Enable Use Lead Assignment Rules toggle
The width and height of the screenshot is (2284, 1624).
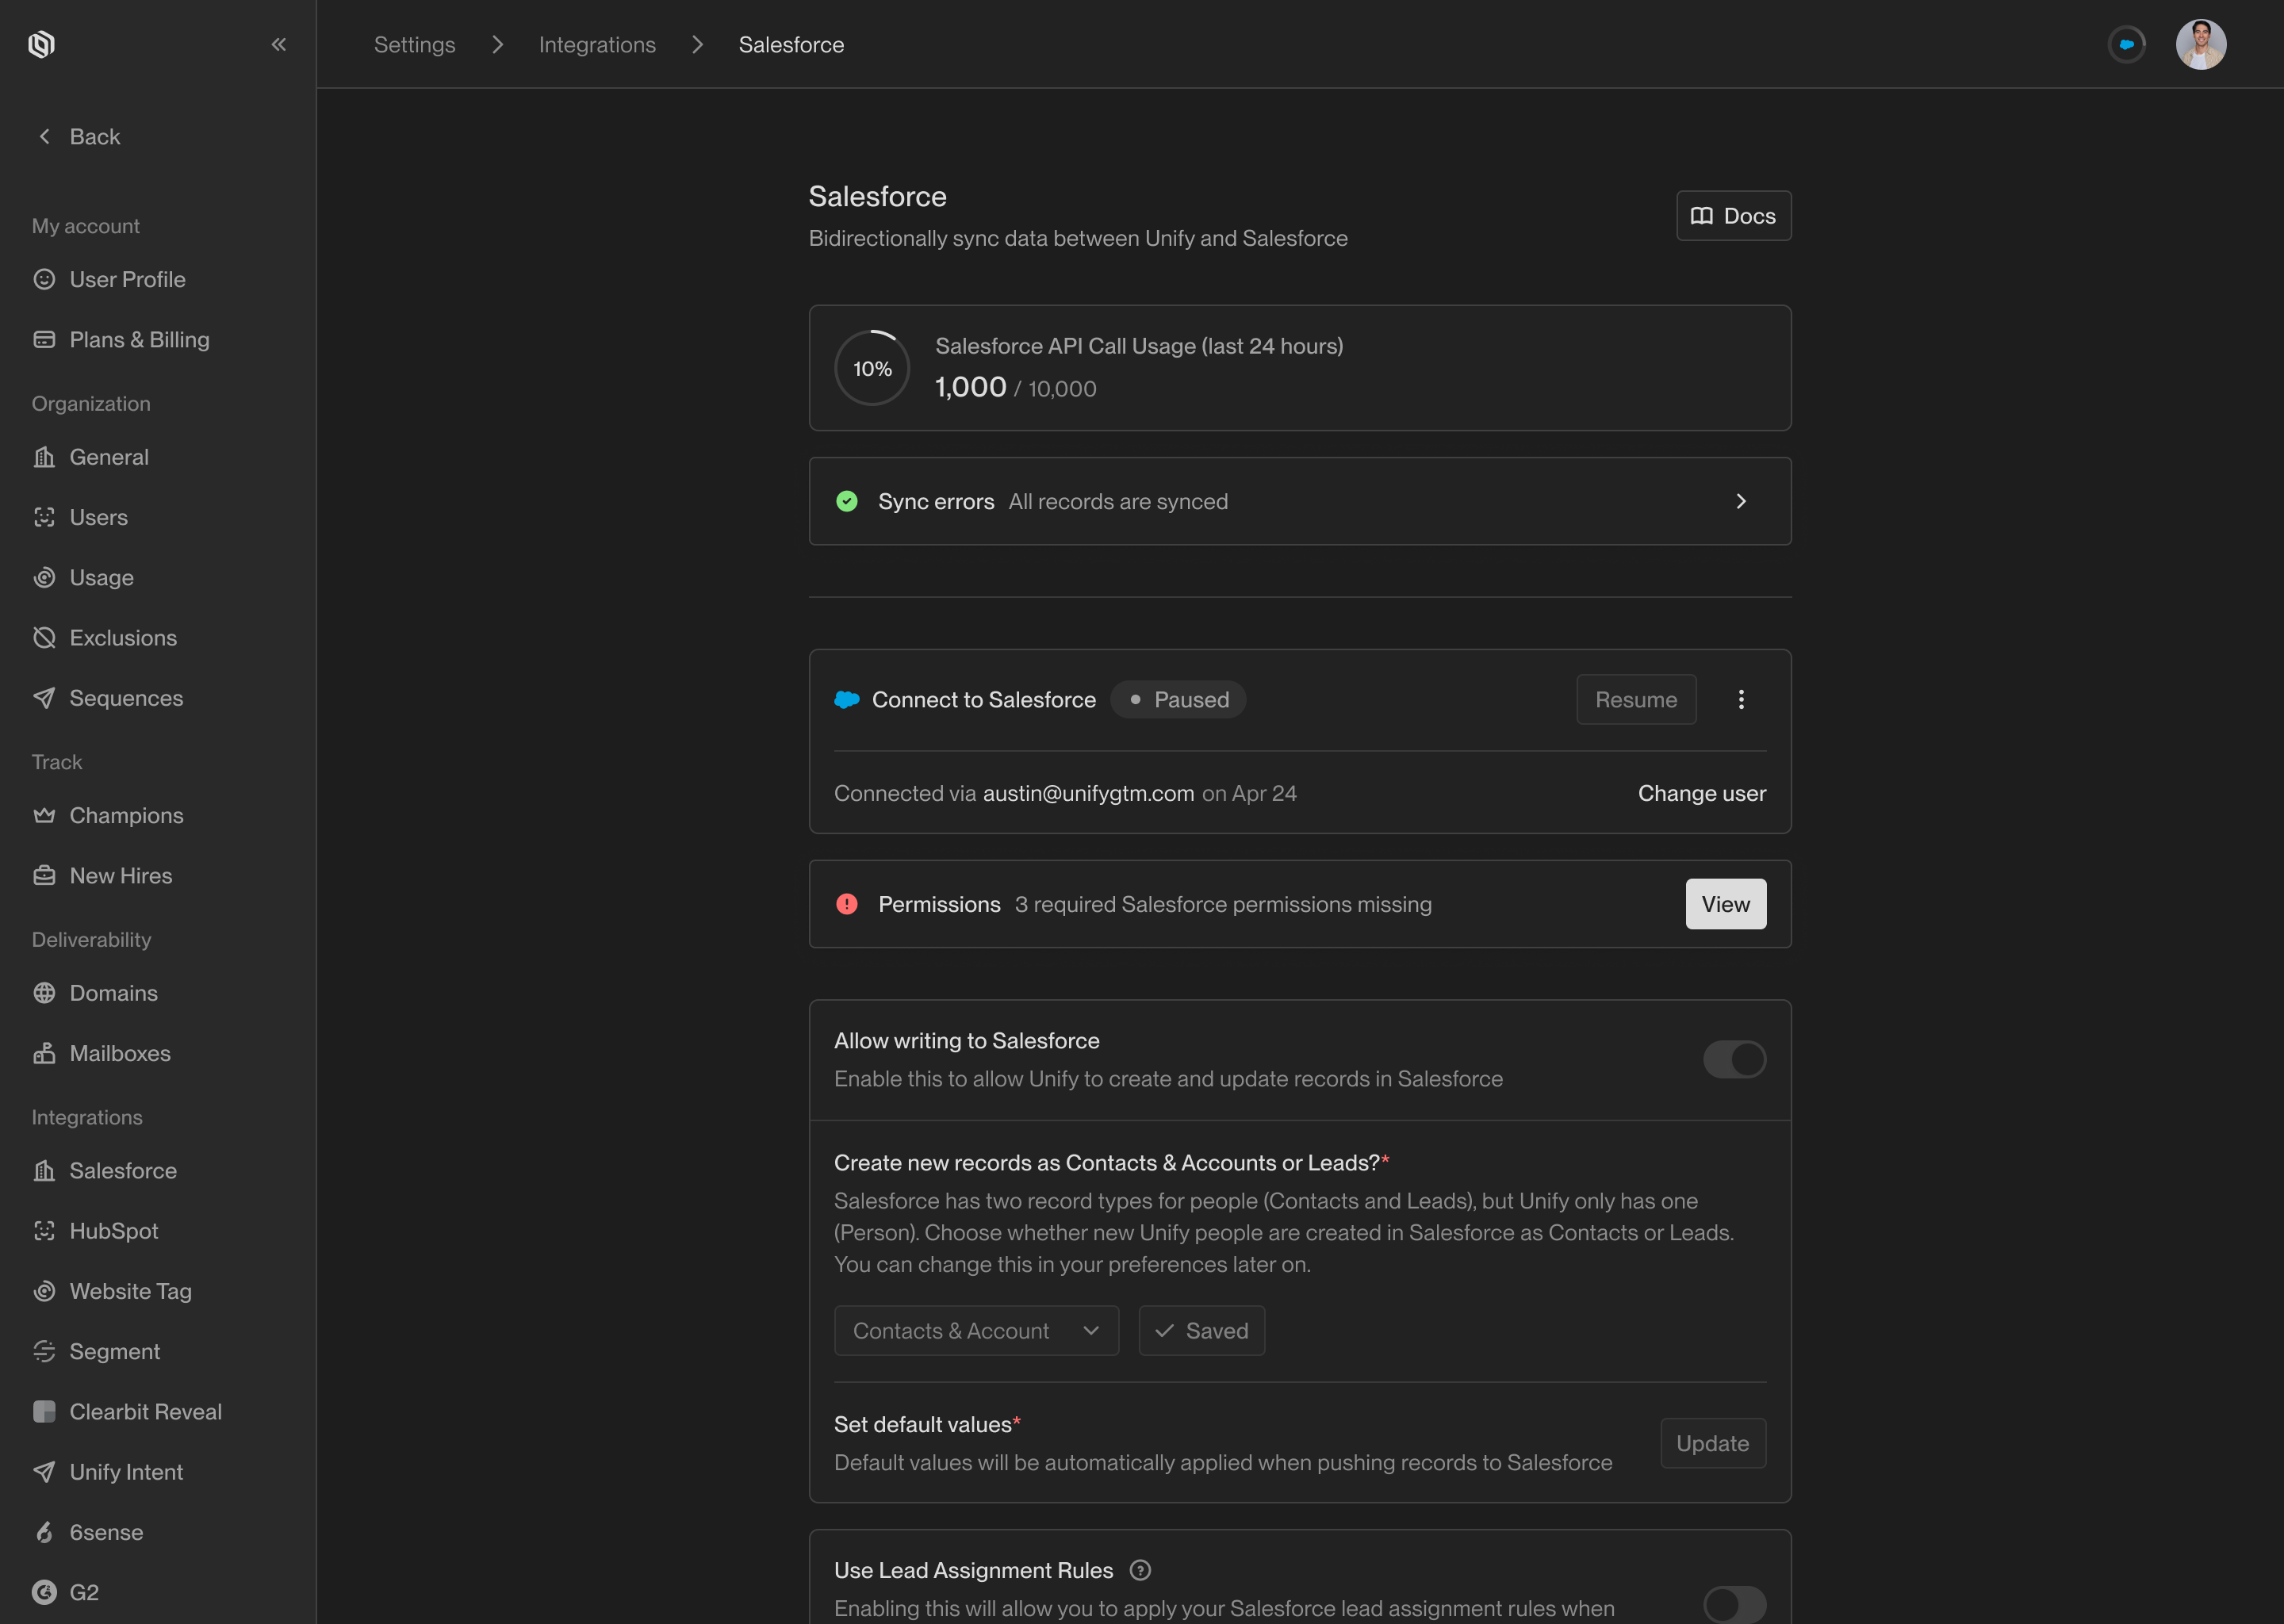tap(1734, 1603)
